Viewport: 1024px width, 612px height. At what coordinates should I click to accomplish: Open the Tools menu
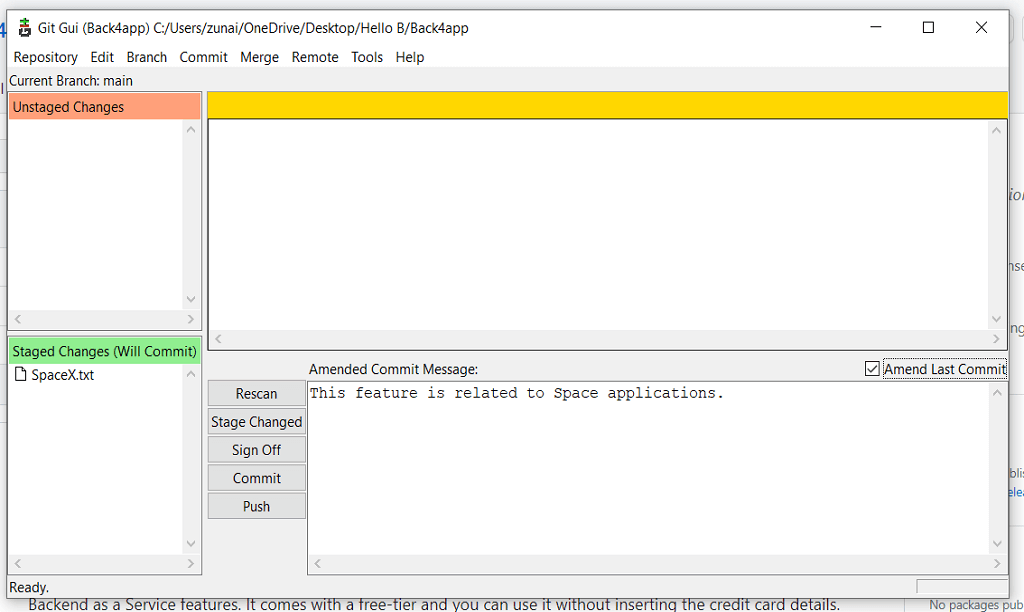tap(367, 57)
